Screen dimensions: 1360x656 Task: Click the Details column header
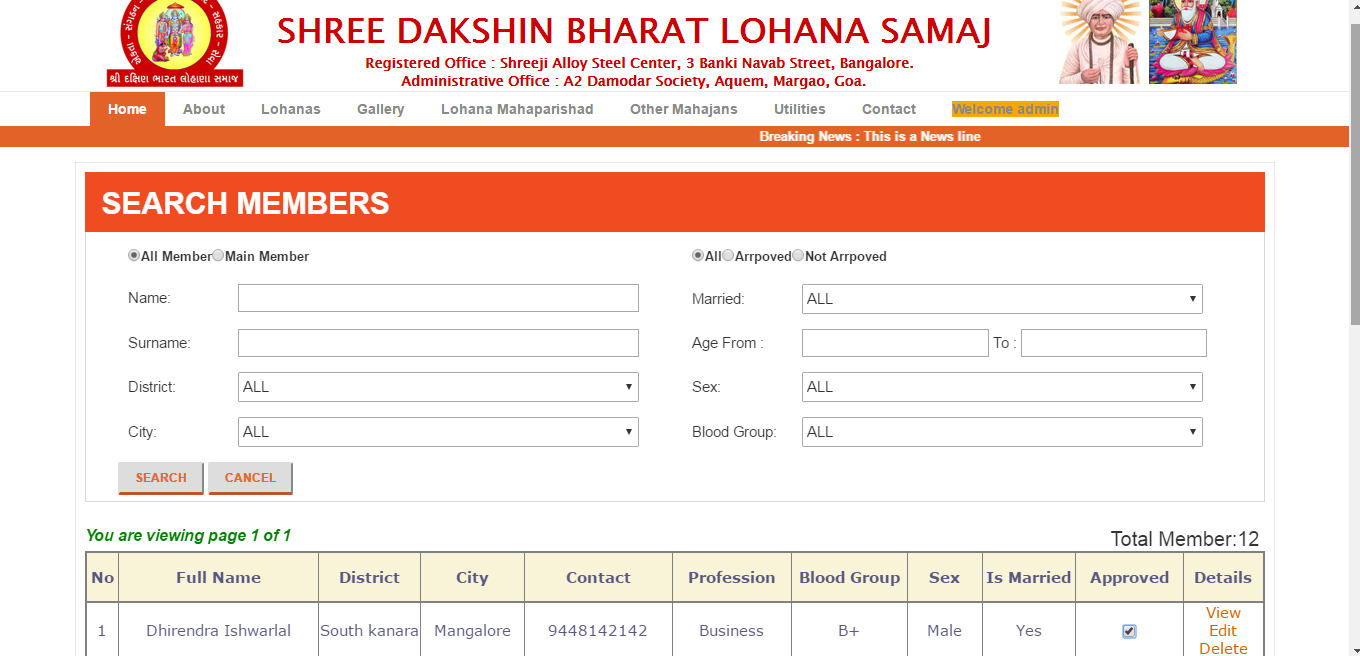click(x=1223, y=578)
